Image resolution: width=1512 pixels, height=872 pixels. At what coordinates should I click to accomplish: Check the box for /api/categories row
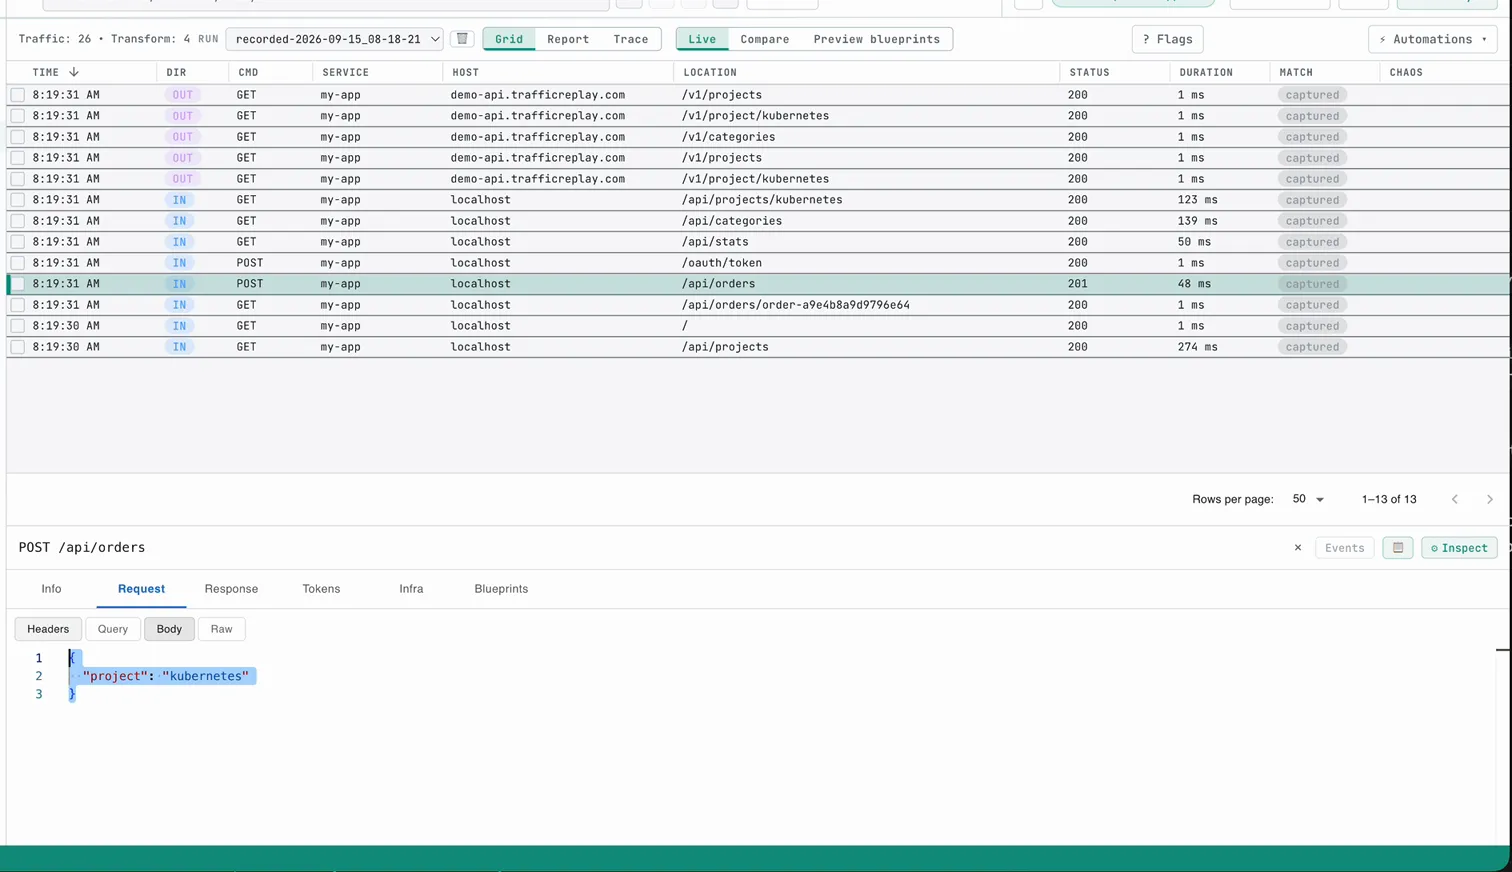(18, 221)
